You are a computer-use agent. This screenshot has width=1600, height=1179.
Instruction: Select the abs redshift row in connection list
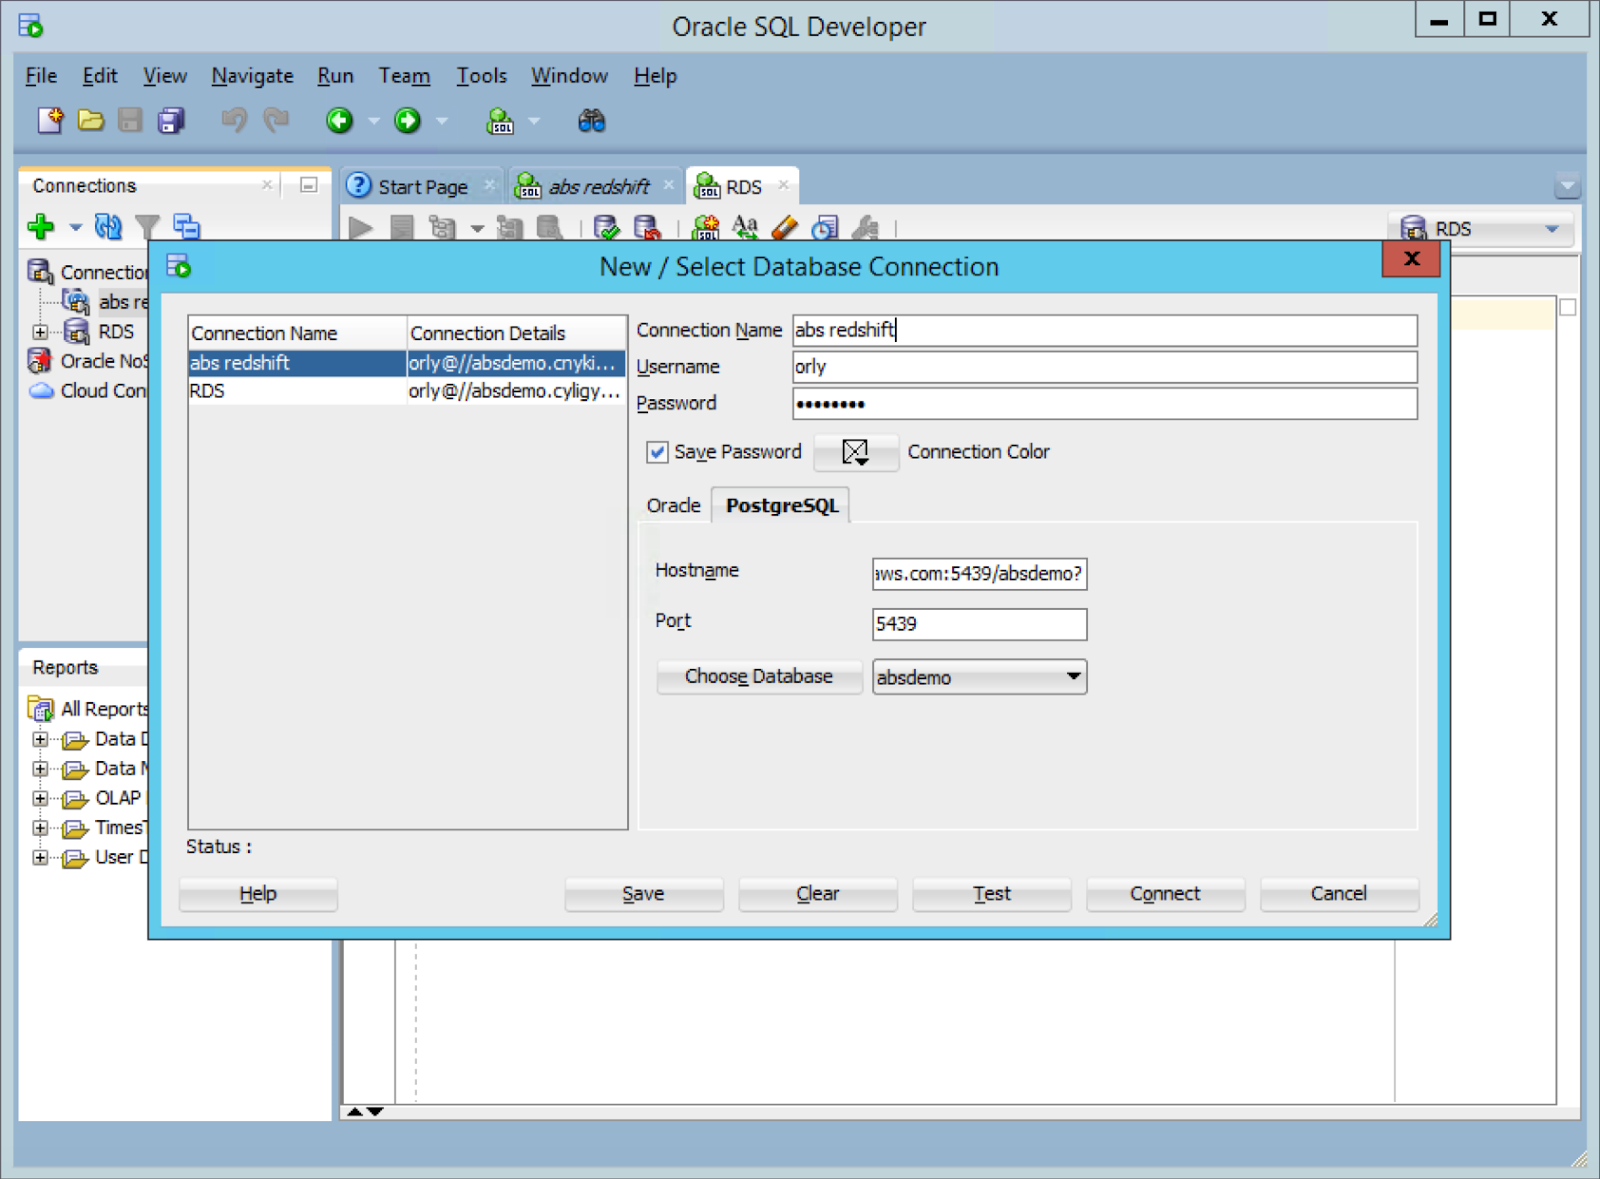[x=407, y=363]
